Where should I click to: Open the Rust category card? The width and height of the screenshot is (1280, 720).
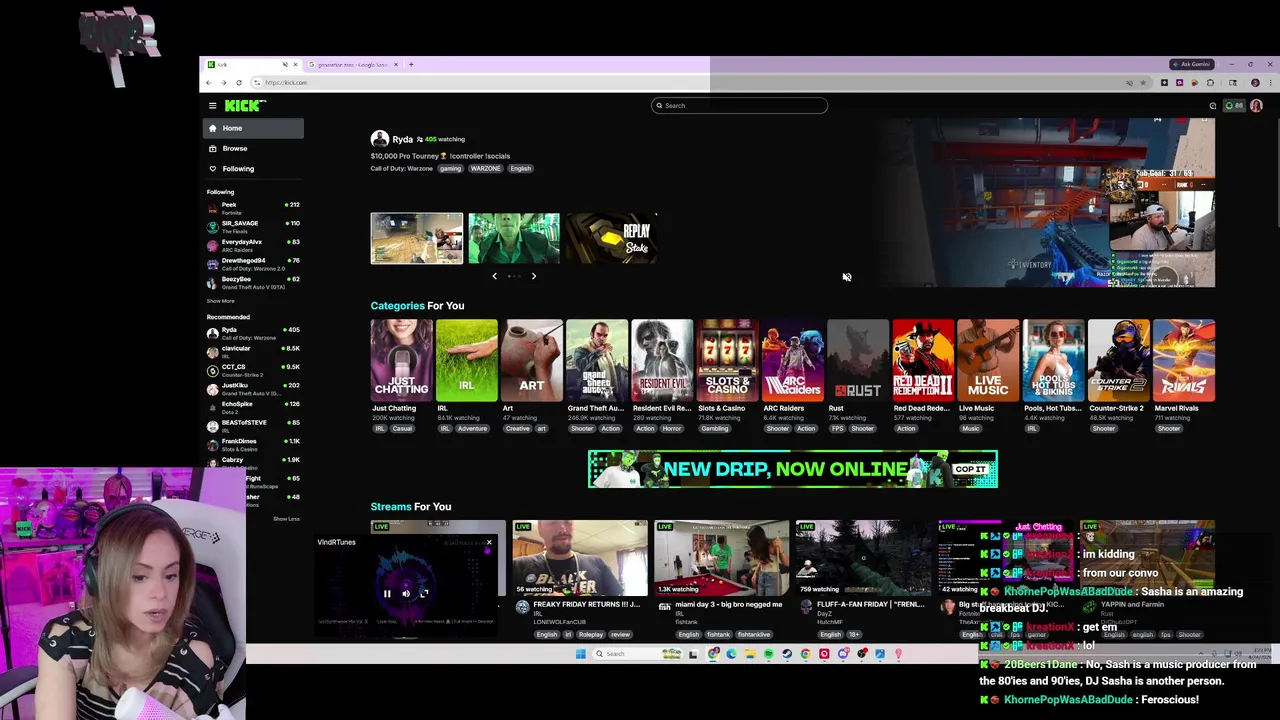pyautogui.click(x=858, y=361)
